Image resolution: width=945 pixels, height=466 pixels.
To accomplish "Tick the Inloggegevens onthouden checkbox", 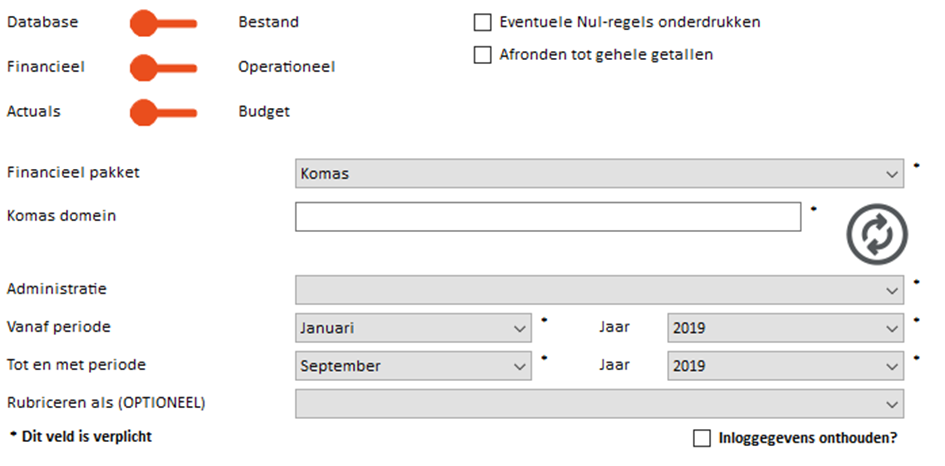I will tap(702, 438).
